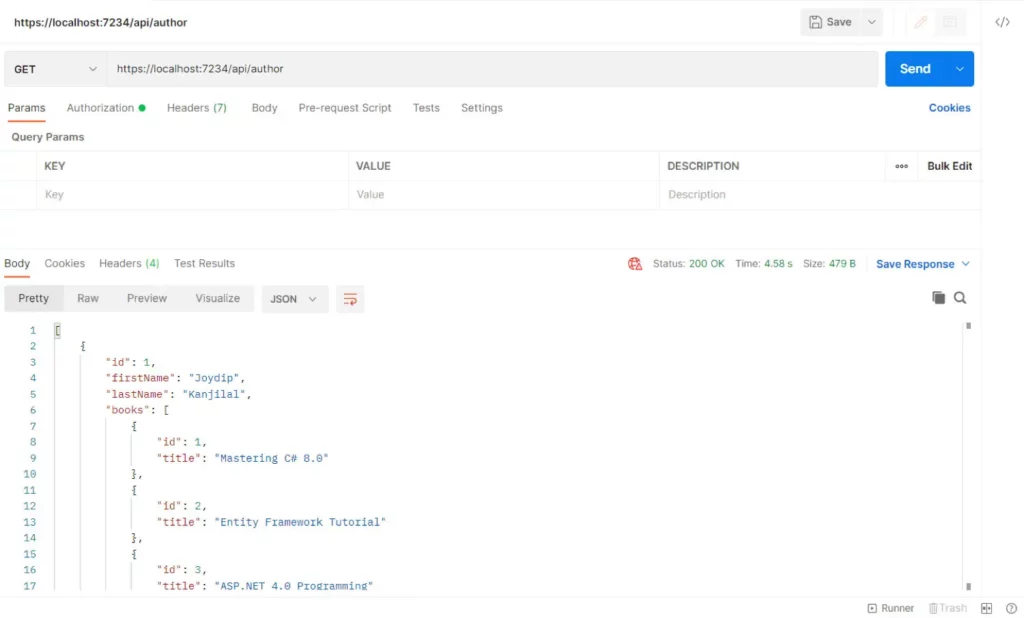Click the Time 4.58 s value
1024x618 pixels.
pyautogui.click(x=778, y=264)
